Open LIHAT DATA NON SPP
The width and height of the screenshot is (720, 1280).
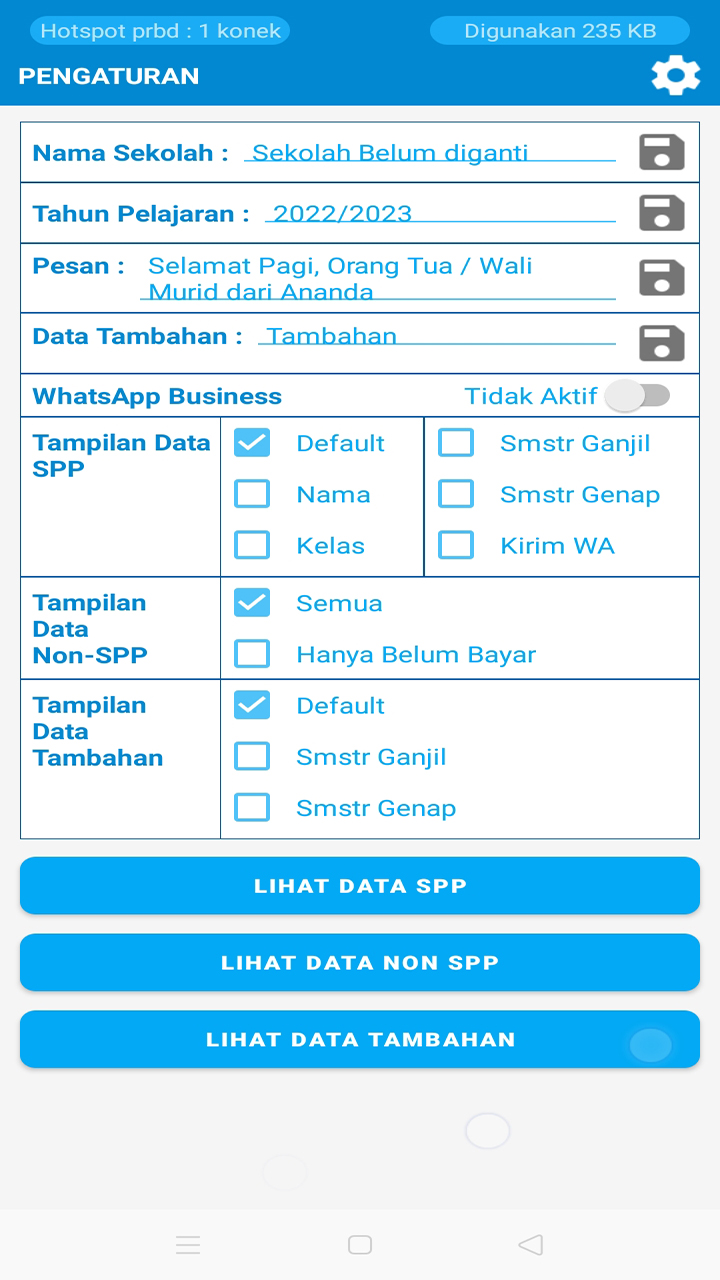pyautogui.click(x=360, y=962)
